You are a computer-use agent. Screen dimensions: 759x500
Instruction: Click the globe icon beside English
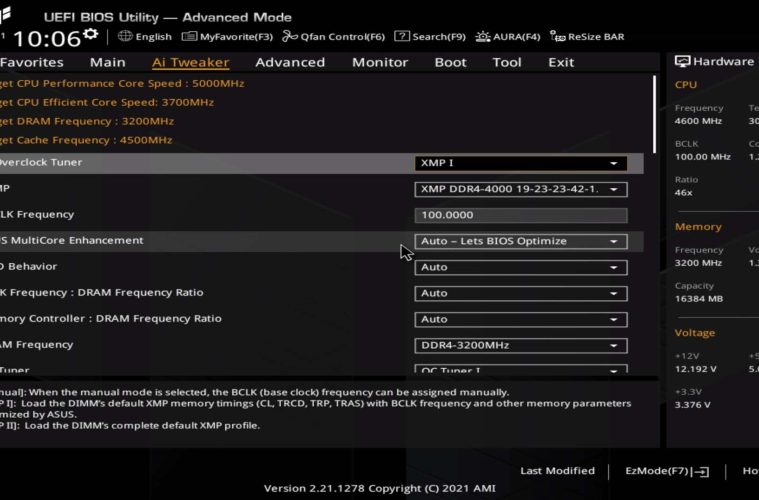(125, 36)
